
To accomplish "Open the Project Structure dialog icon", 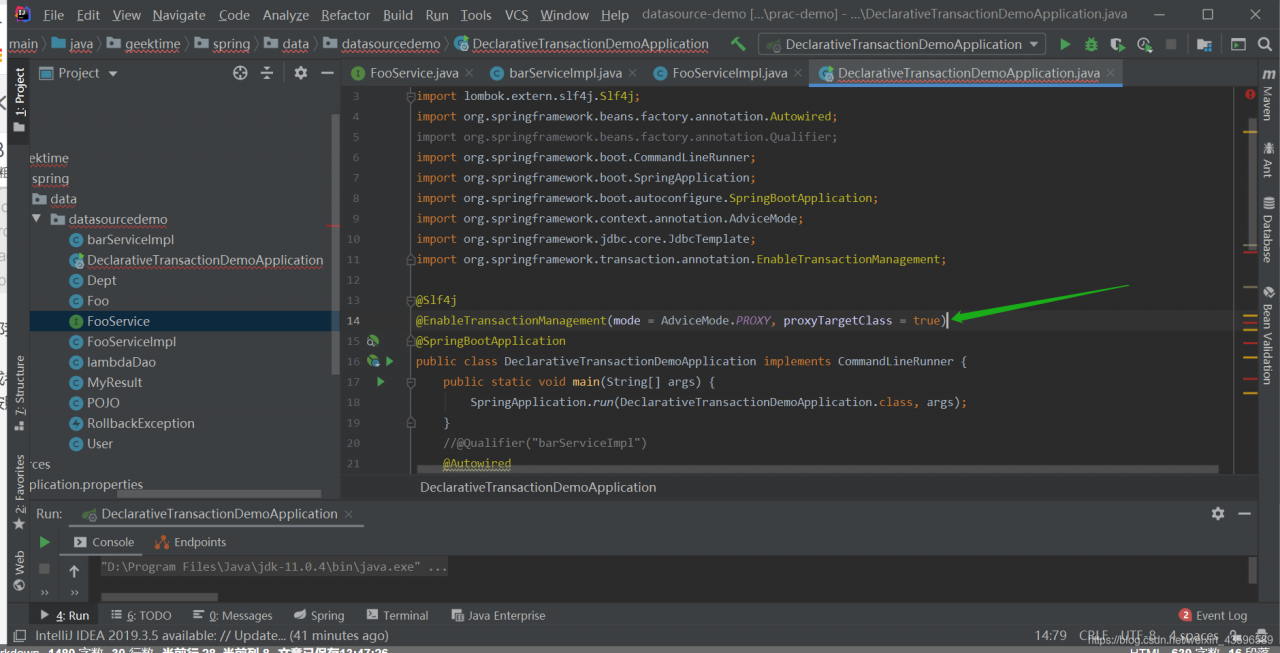I will (x=1205, y=44).
